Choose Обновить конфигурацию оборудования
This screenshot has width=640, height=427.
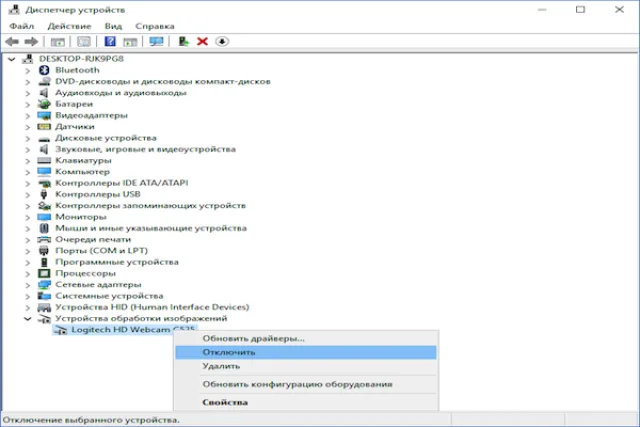click(306, 384)
